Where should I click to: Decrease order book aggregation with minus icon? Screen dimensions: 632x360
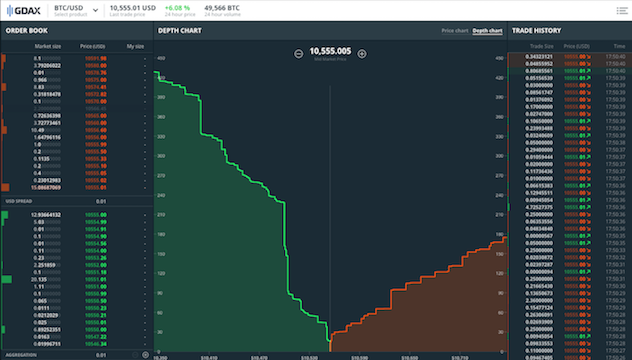click(135, 355)
